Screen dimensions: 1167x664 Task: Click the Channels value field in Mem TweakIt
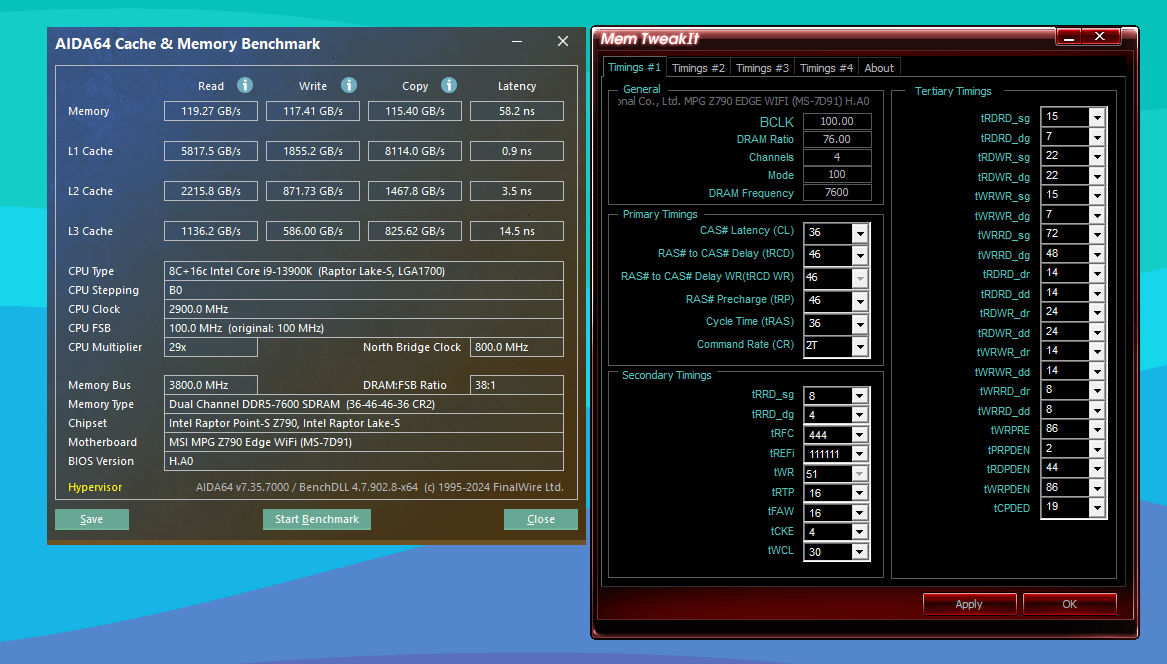837,157
